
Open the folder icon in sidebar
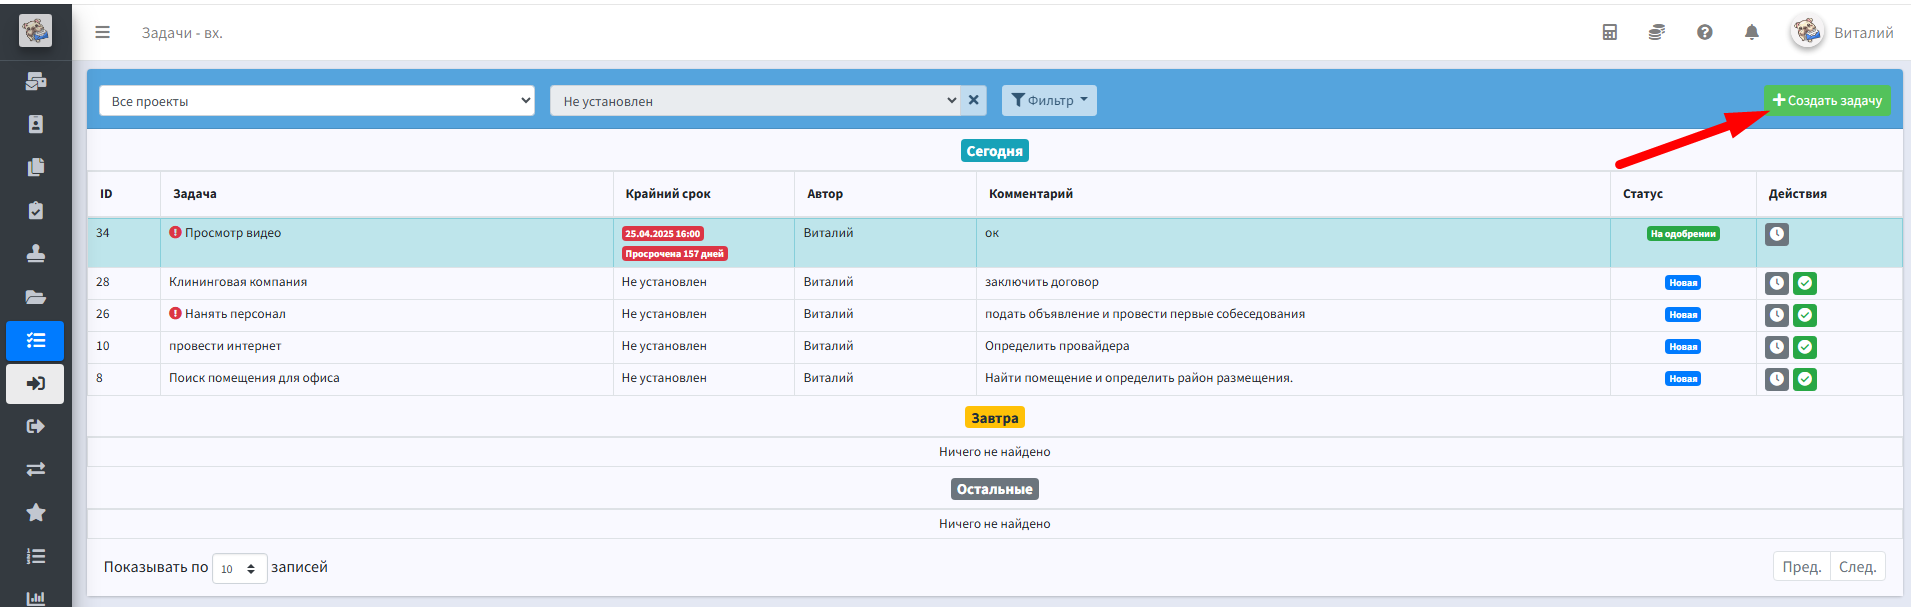[36, 297]
